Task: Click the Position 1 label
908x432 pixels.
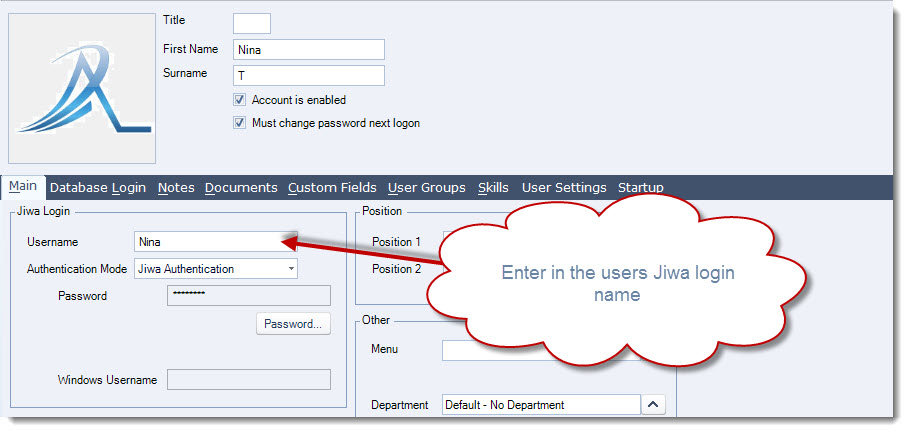Action: click(396, 242)
